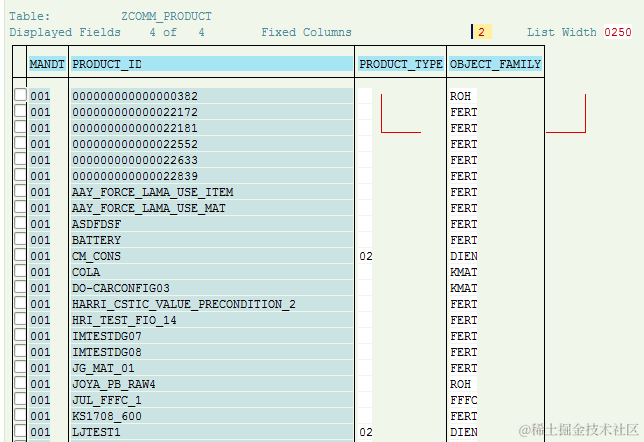644x442 pixels.
Task: Select the DO-CARCONFIG03 cell
Action: click(x=212, y=288)
